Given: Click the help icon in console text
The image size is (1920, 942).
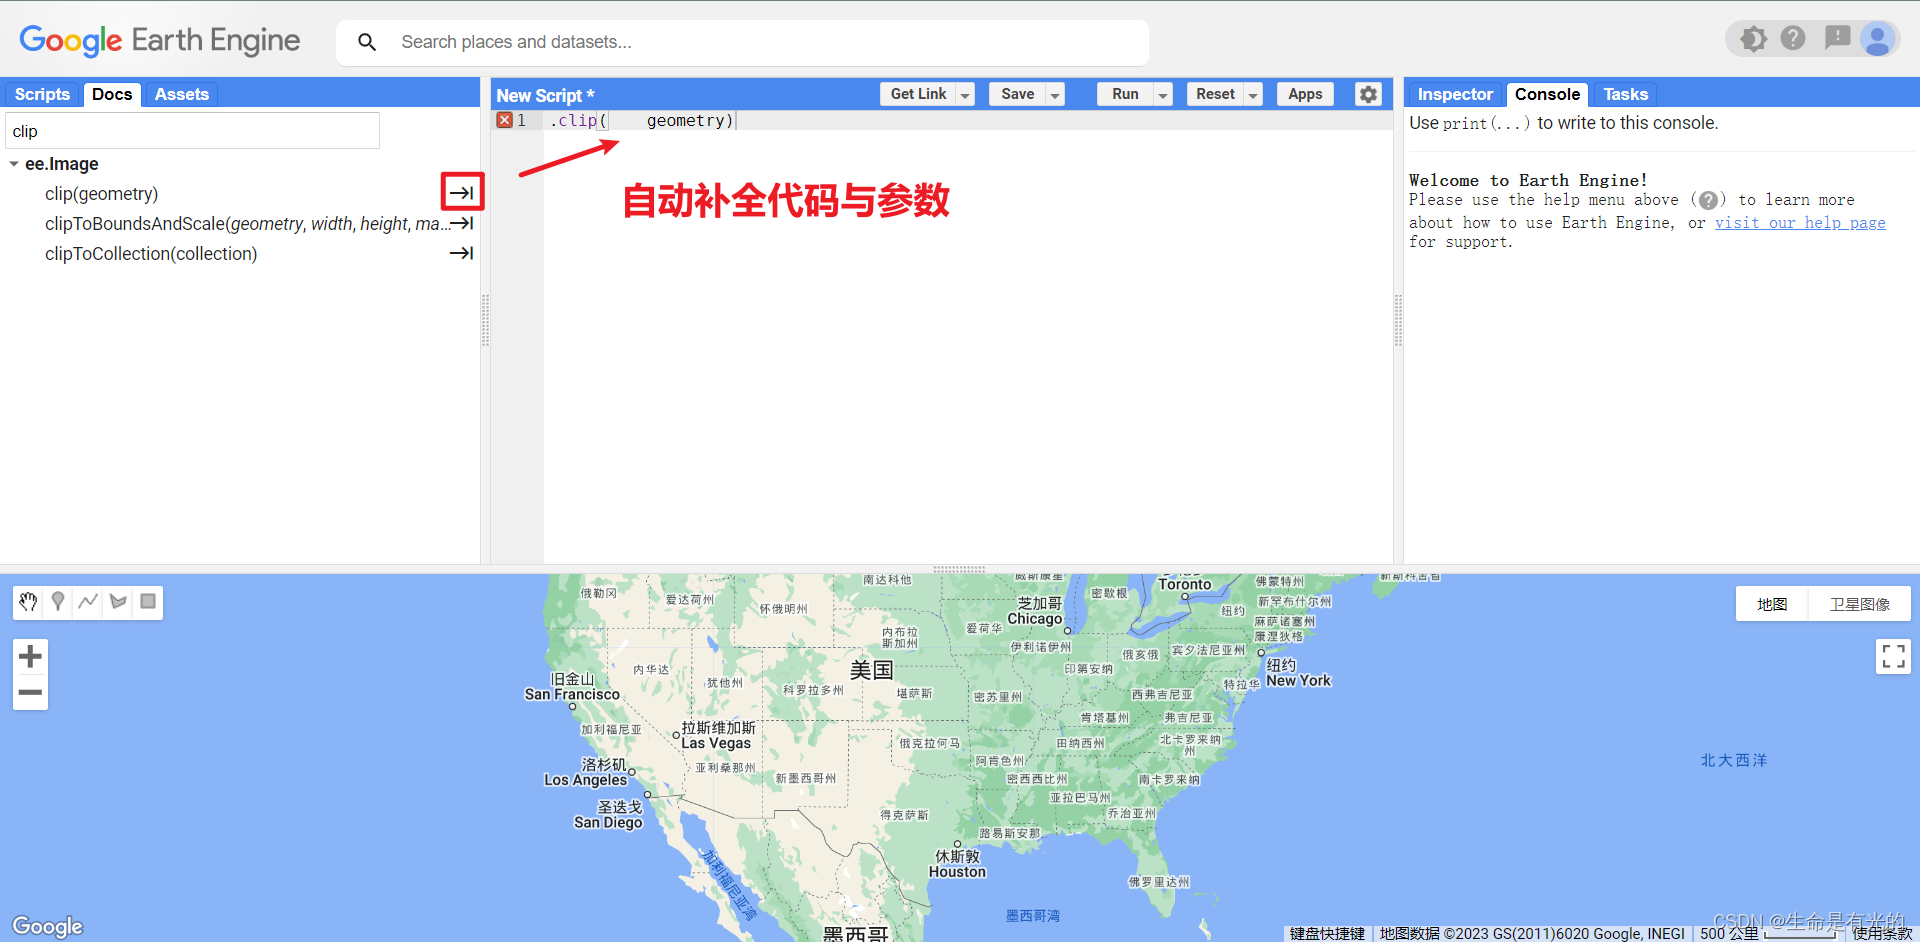Looking at the screenshot, I should (x=1708, y=200).
